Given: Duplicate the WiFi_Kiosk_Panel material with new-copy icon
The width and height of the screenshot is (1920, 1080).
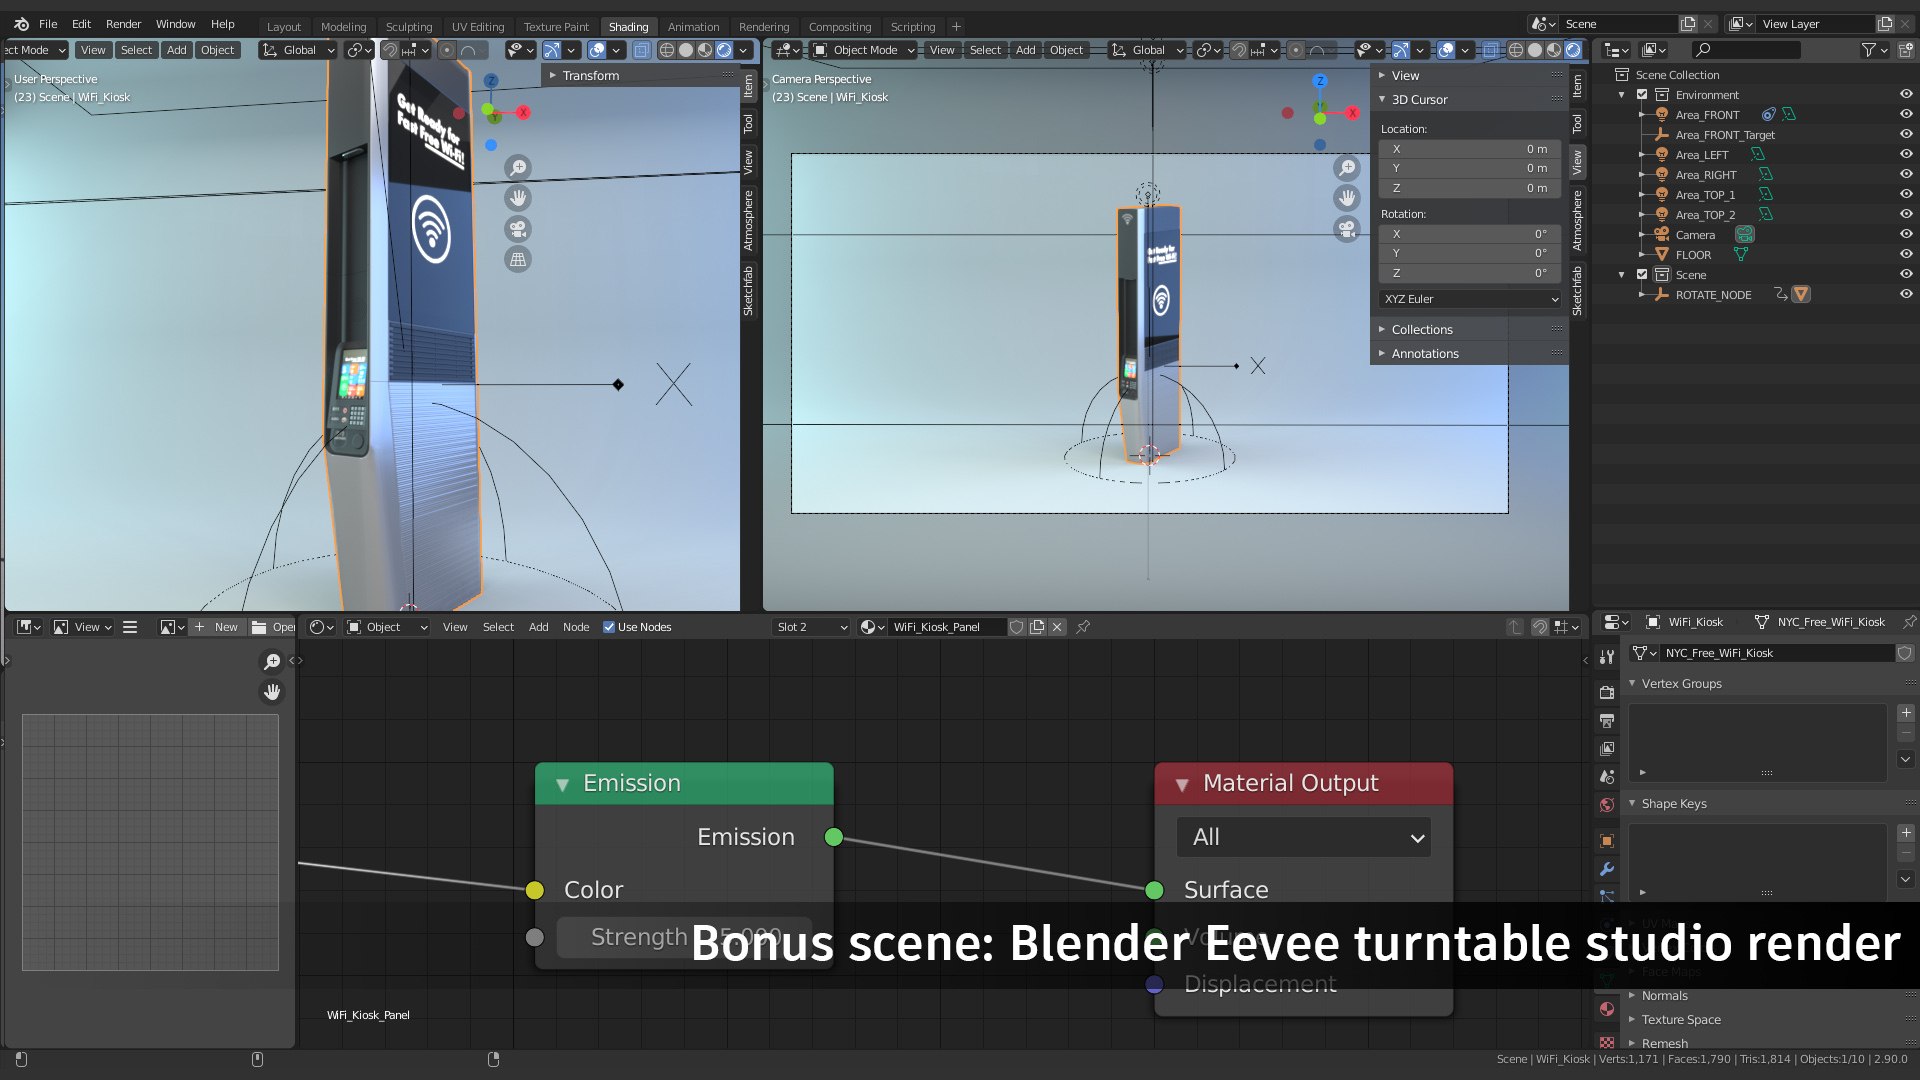Looking at the screenshot, I should point(1037,627).
